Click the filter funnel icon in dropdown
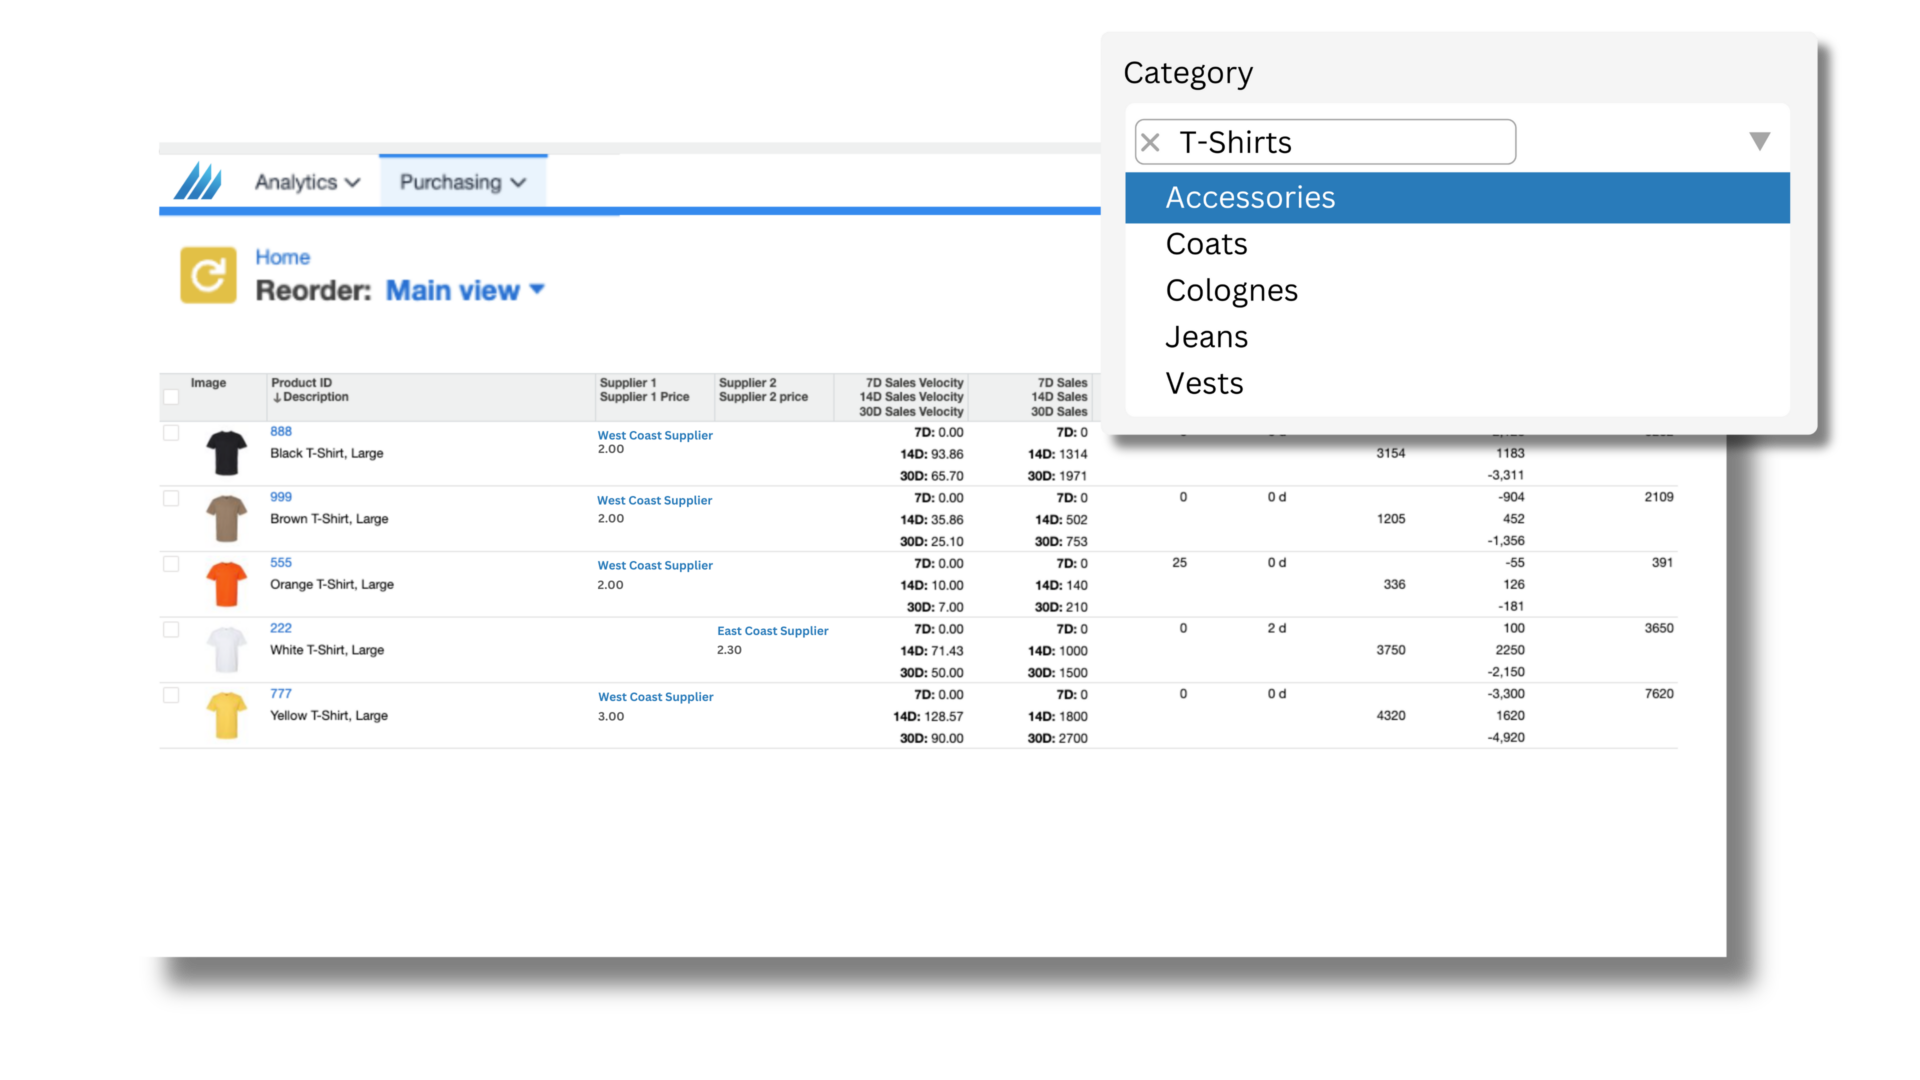Screen dimensions: 1920x1080 (x=1760, y=141)
